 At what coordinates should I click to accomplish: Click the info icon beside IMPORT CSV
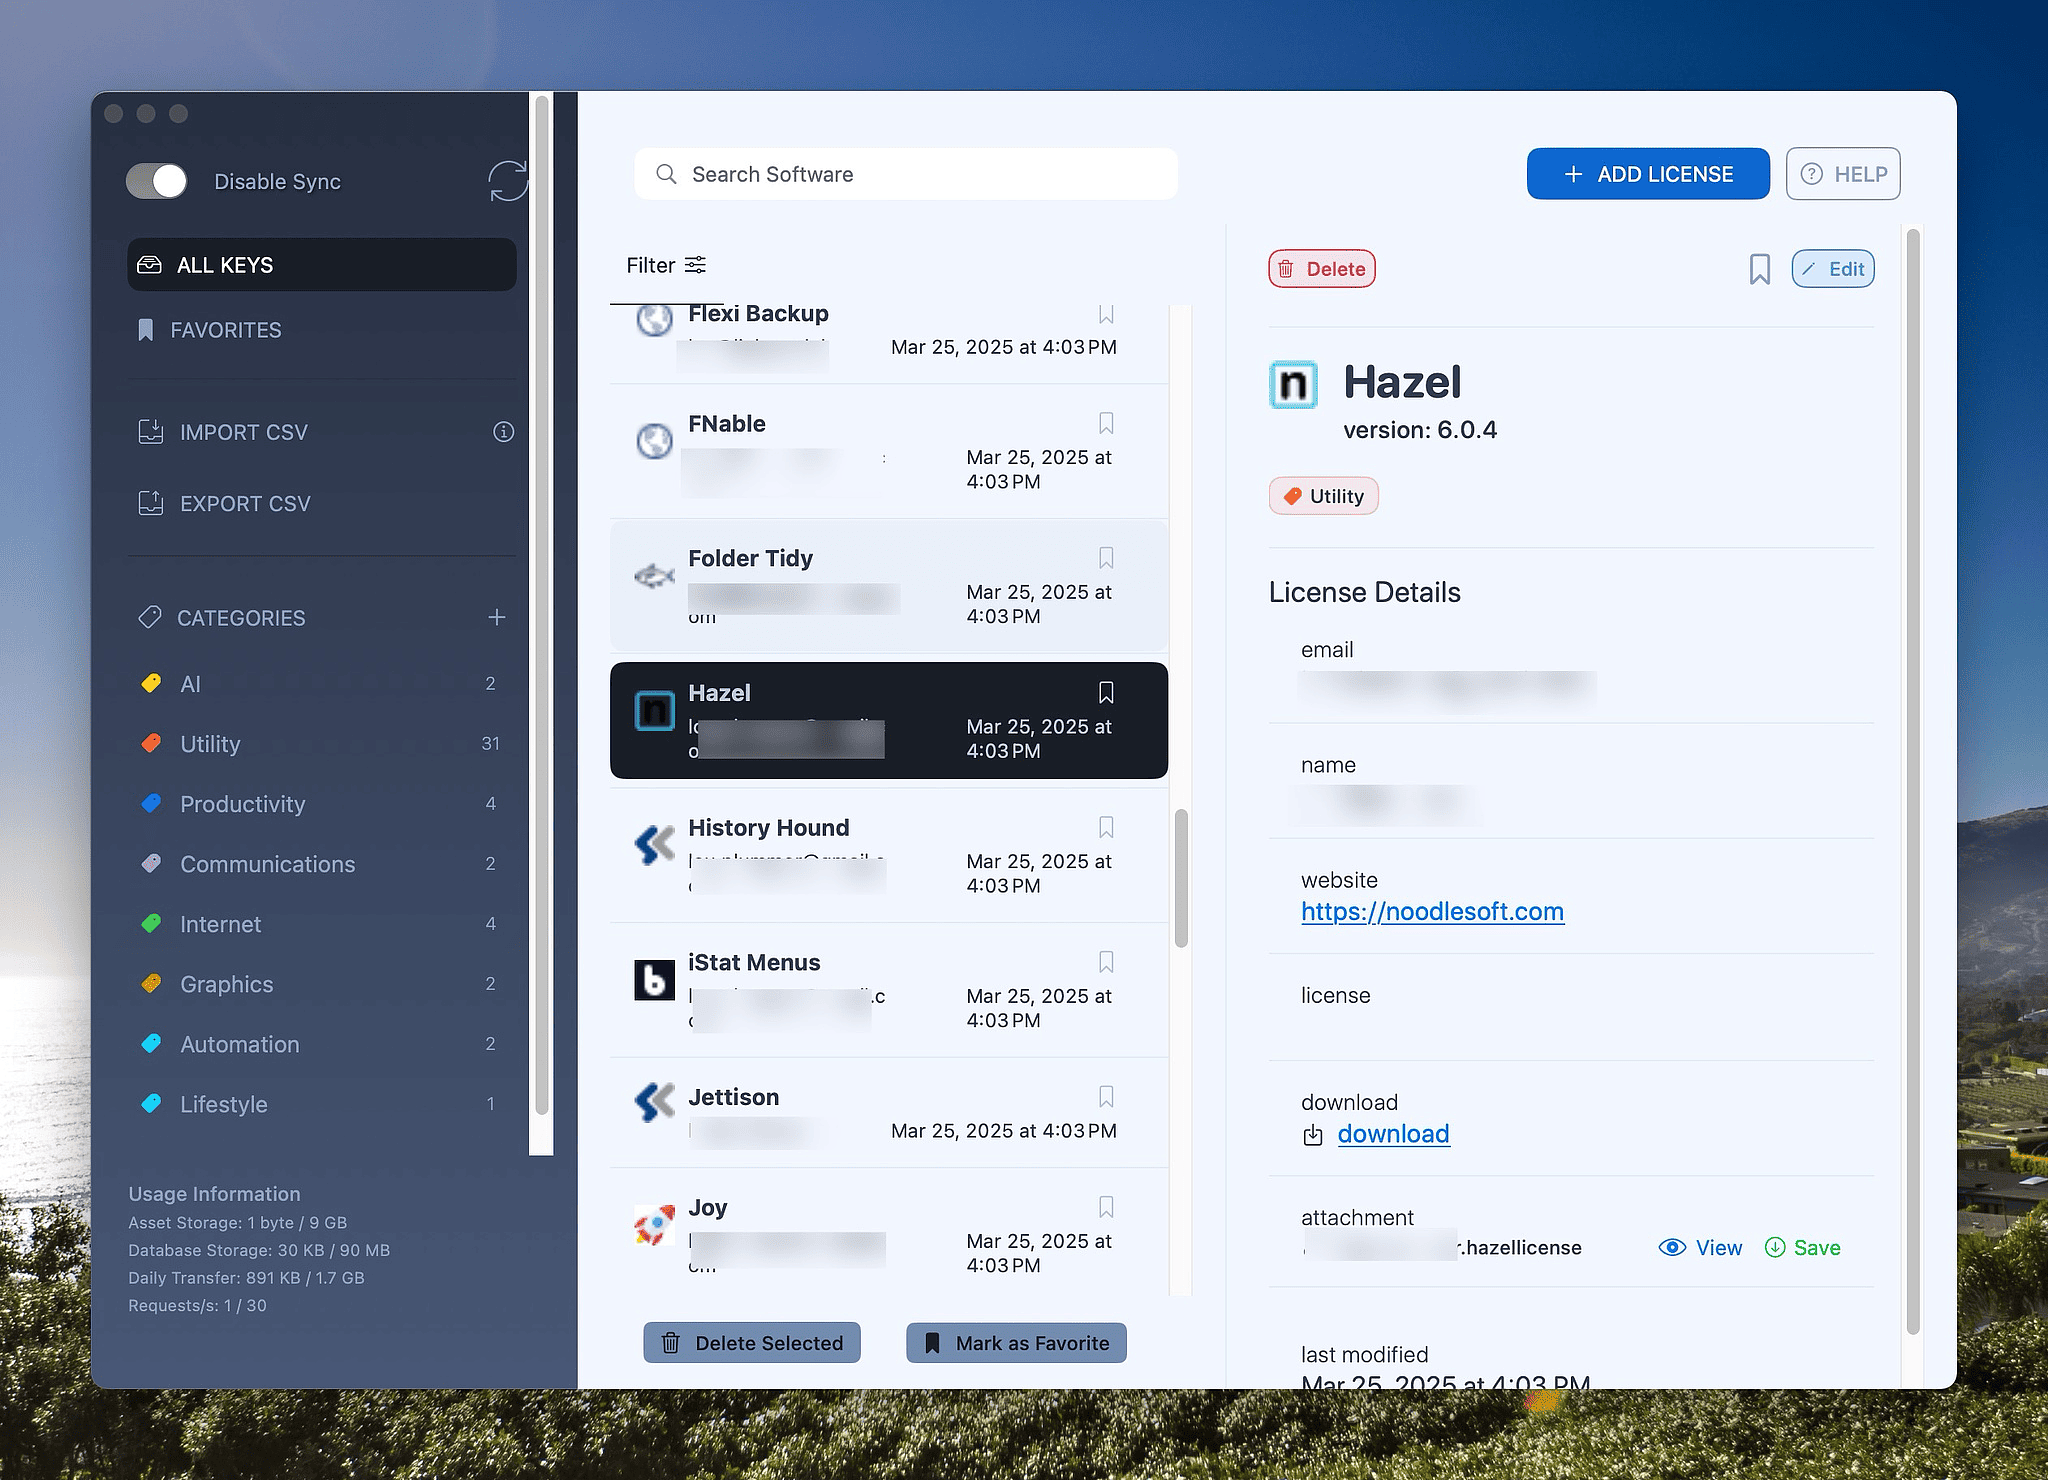504,431
